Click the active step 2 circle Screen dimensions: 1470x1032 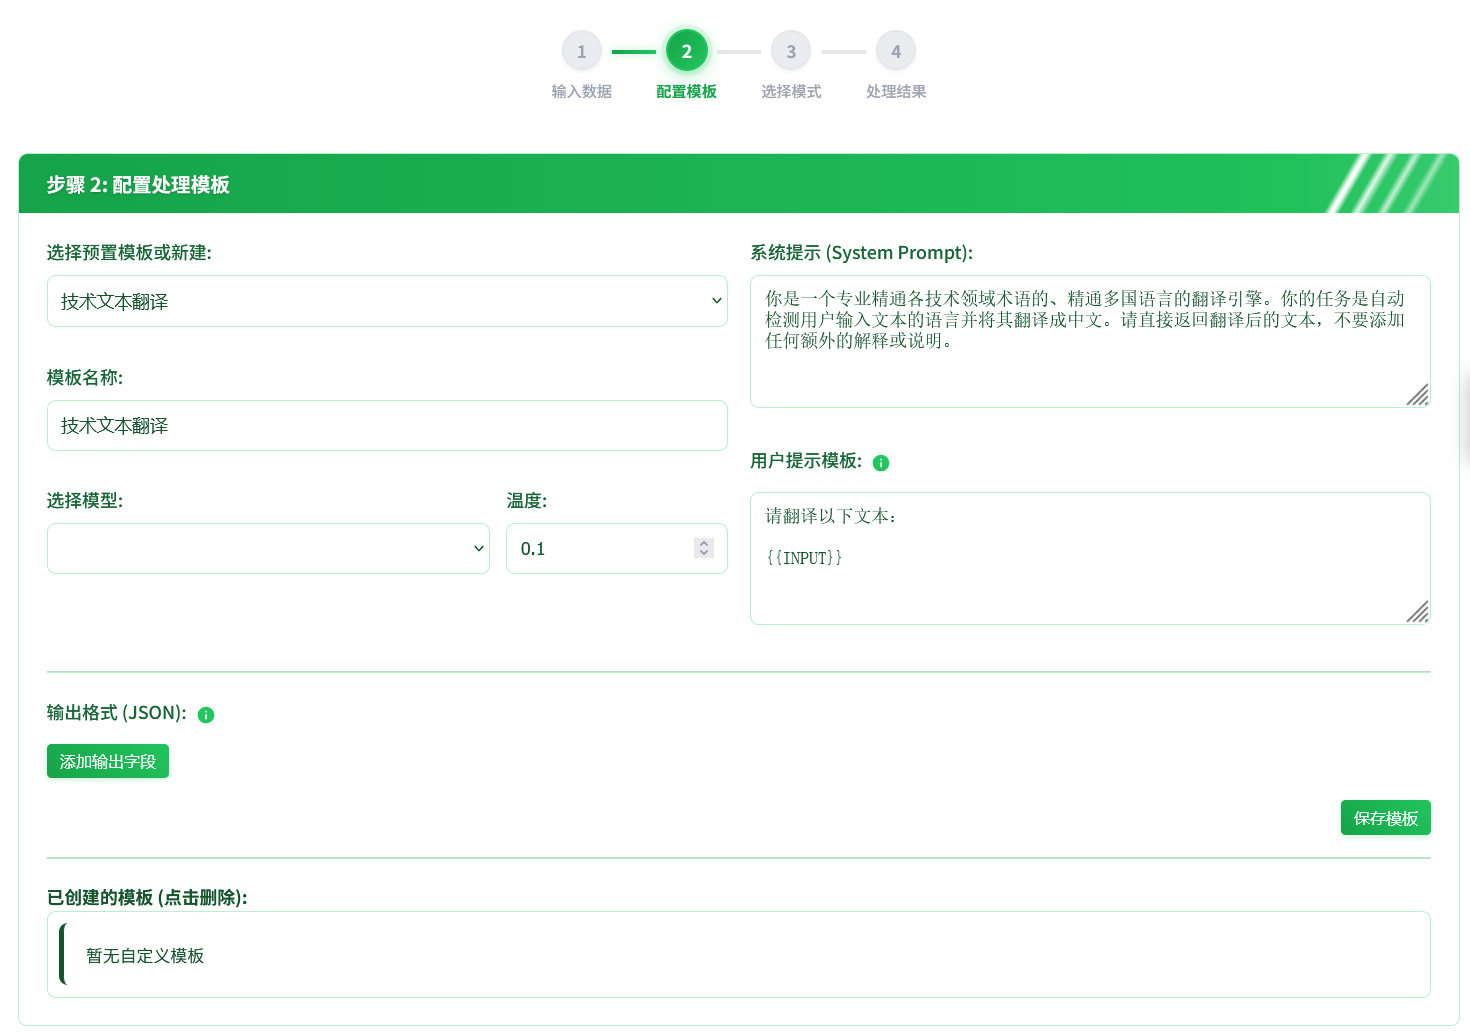point(686,50)
